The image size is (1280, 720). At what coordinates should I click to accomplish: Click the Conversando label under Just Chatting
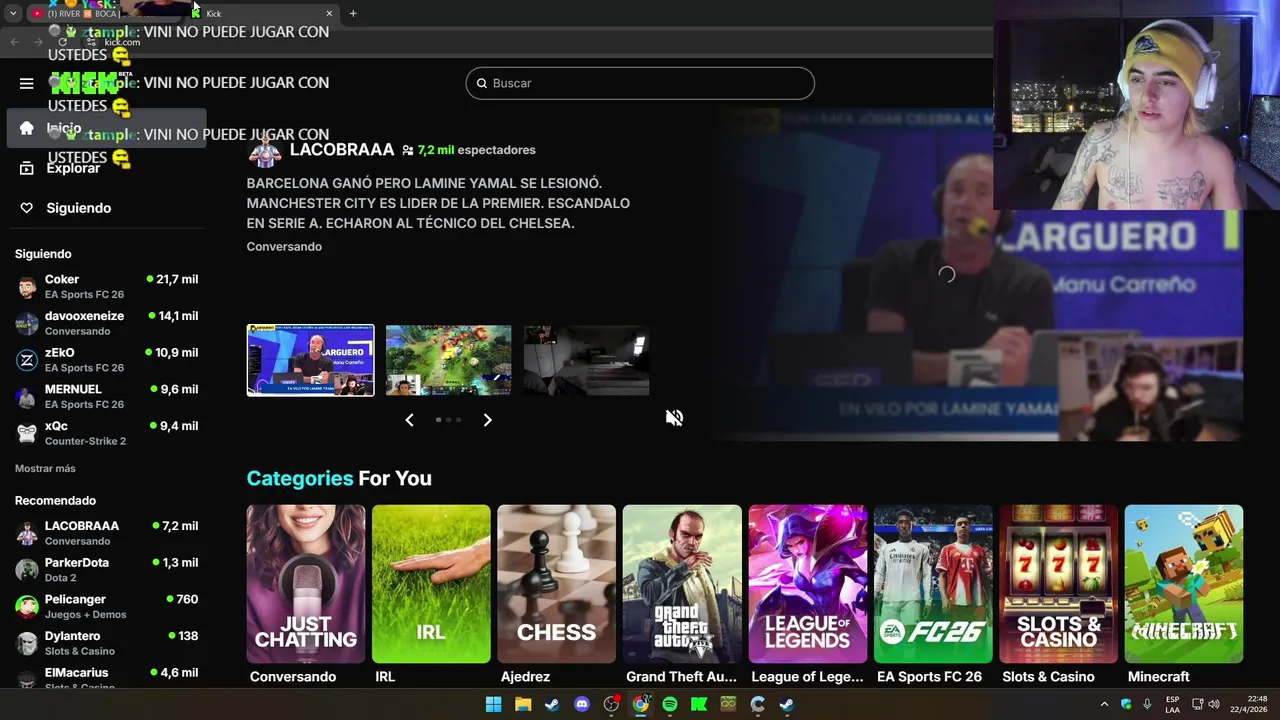tap(293, 677)
